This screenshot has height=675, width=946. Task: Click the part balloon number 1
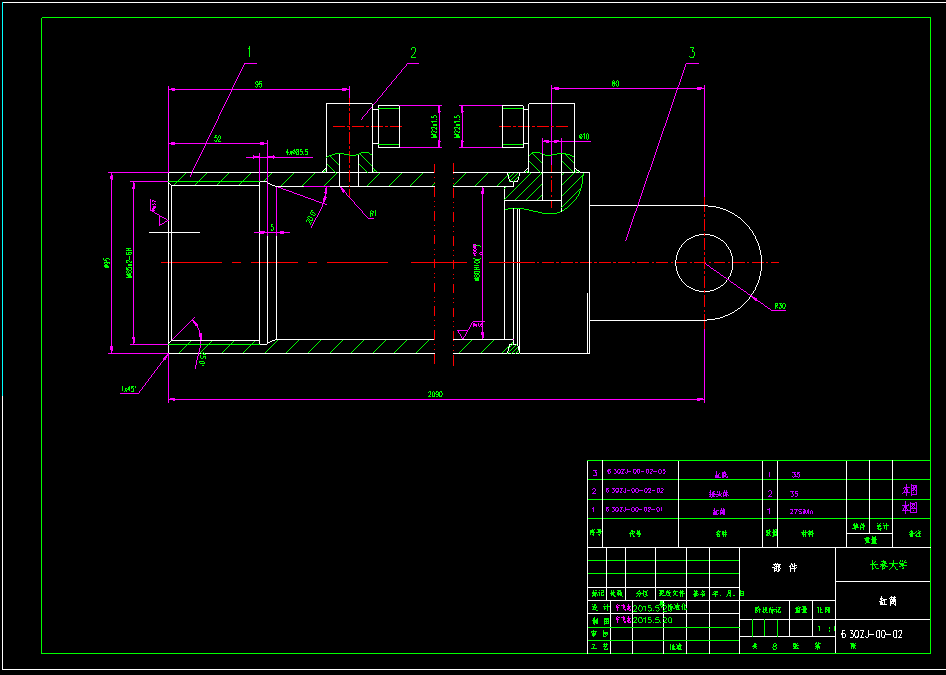[x=248, y=53]
